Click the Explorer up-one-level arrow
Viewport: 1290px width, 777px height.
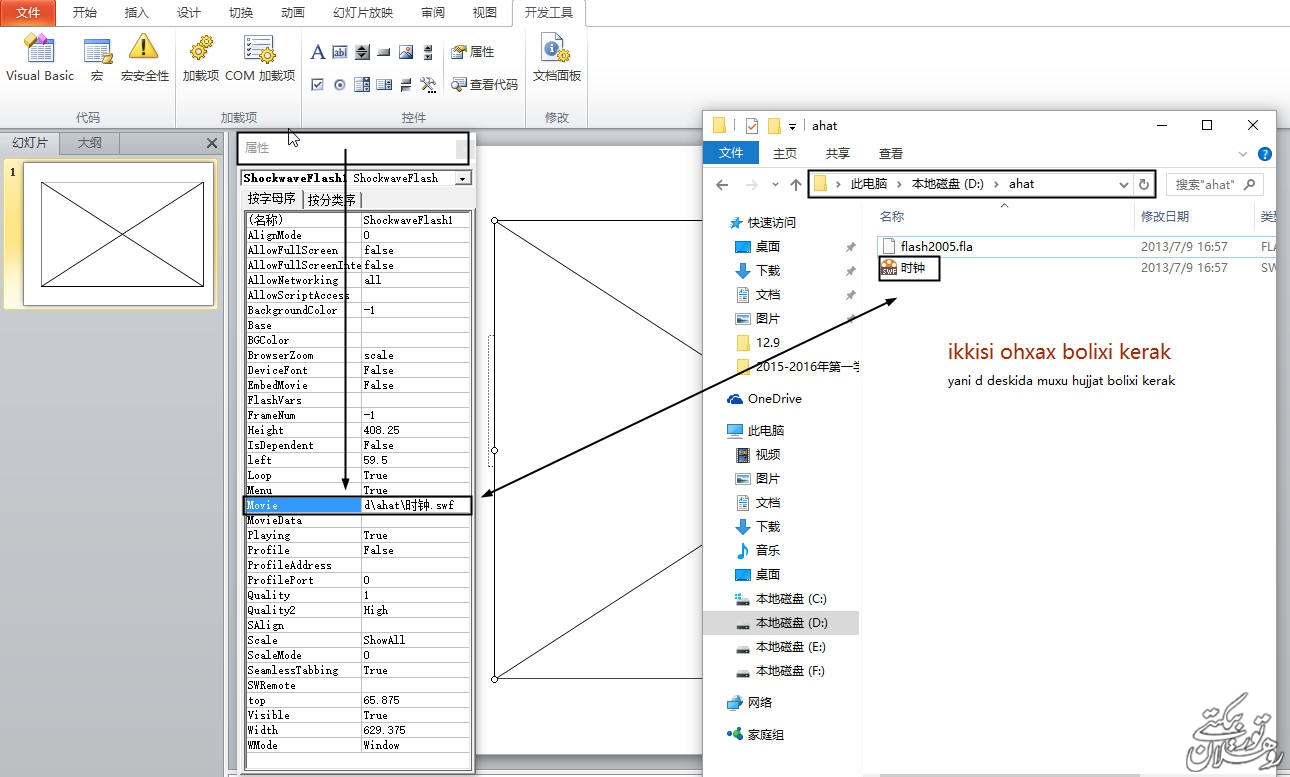point(796,185)
